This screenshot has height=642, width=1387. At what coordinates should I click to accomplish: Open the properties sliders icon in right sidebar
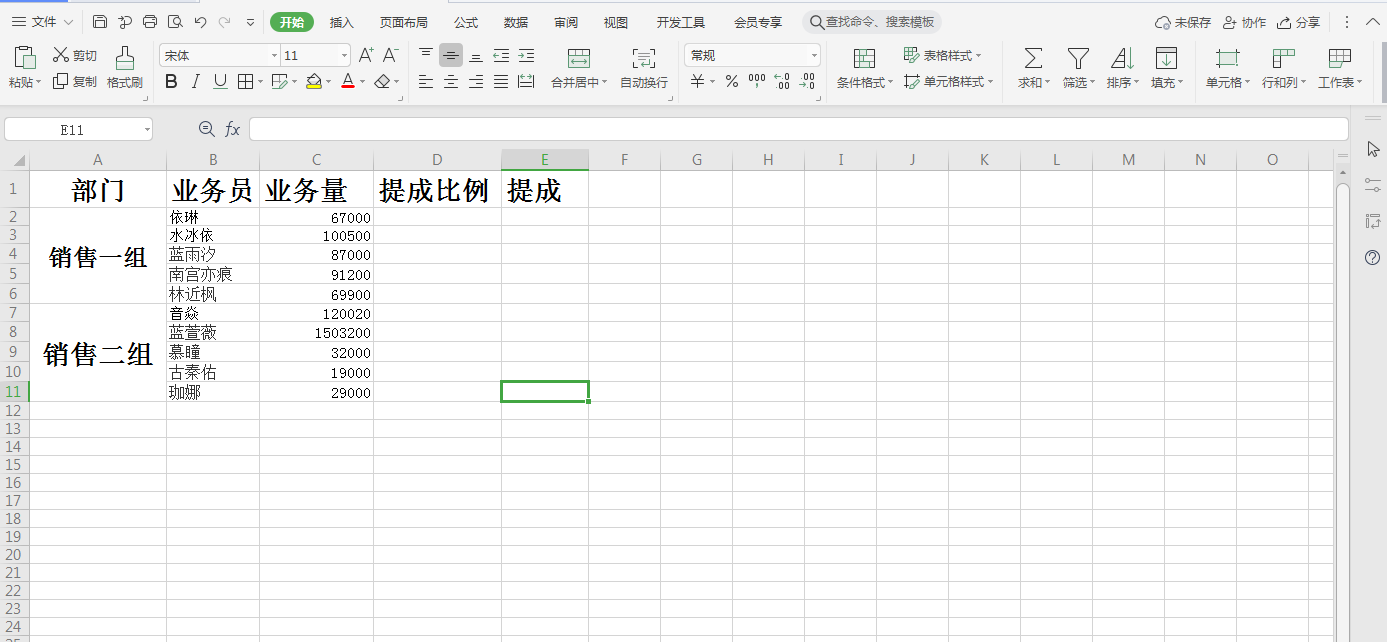pos(1373,185)
